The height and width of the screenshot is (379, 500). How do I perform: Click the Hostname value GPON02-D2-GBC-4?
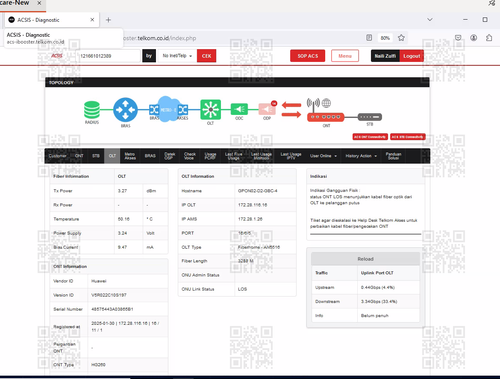pos(257,191)
